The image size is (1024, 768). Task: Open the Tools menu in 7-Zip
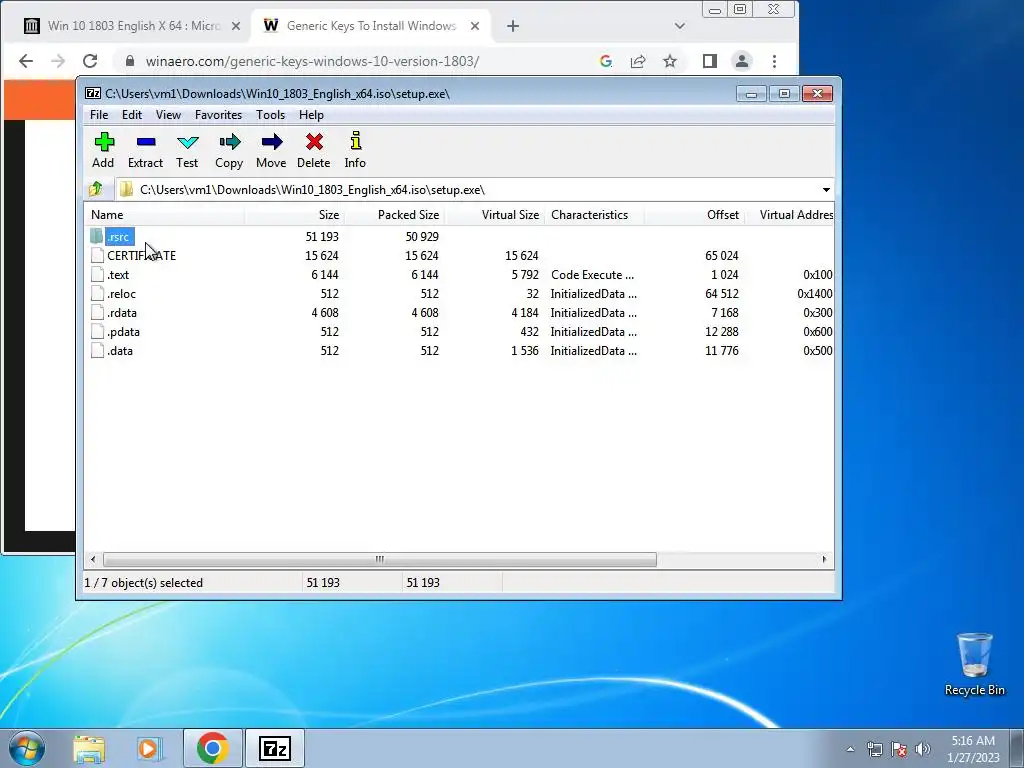tap(270, 115)
